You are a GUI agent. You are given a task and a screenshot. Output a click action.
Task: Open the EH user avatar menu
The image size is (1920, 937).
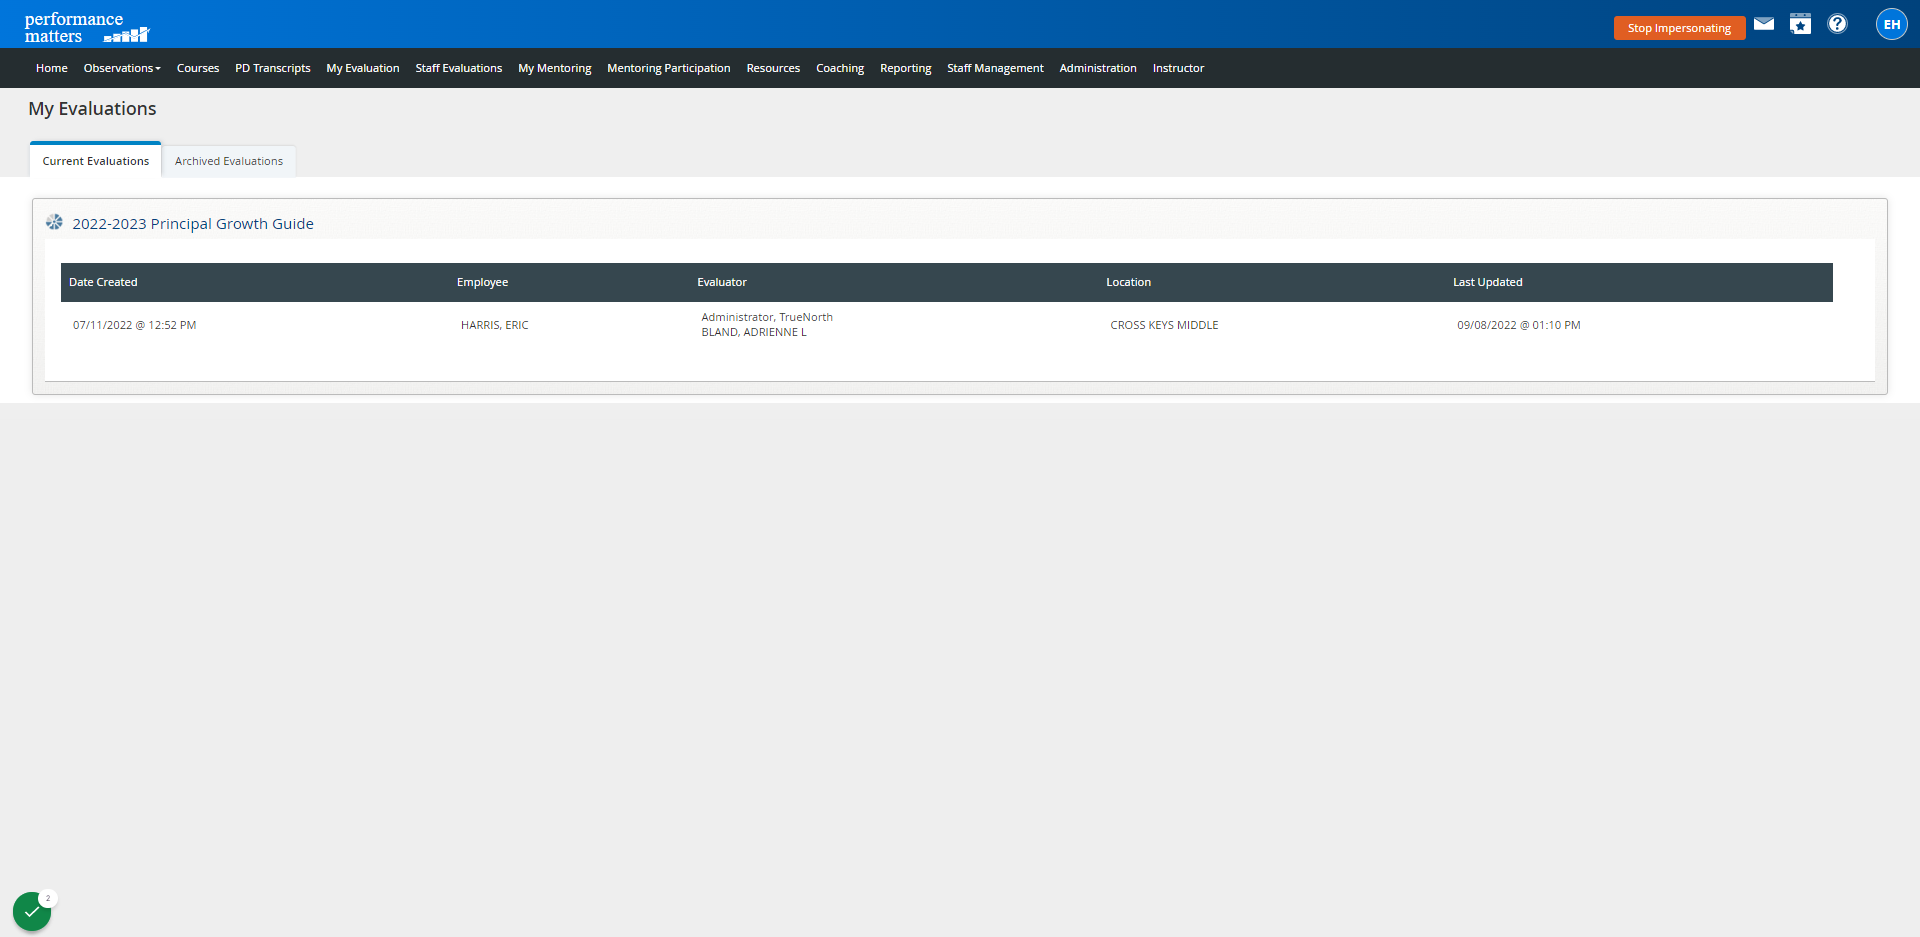coord(1891,24)
